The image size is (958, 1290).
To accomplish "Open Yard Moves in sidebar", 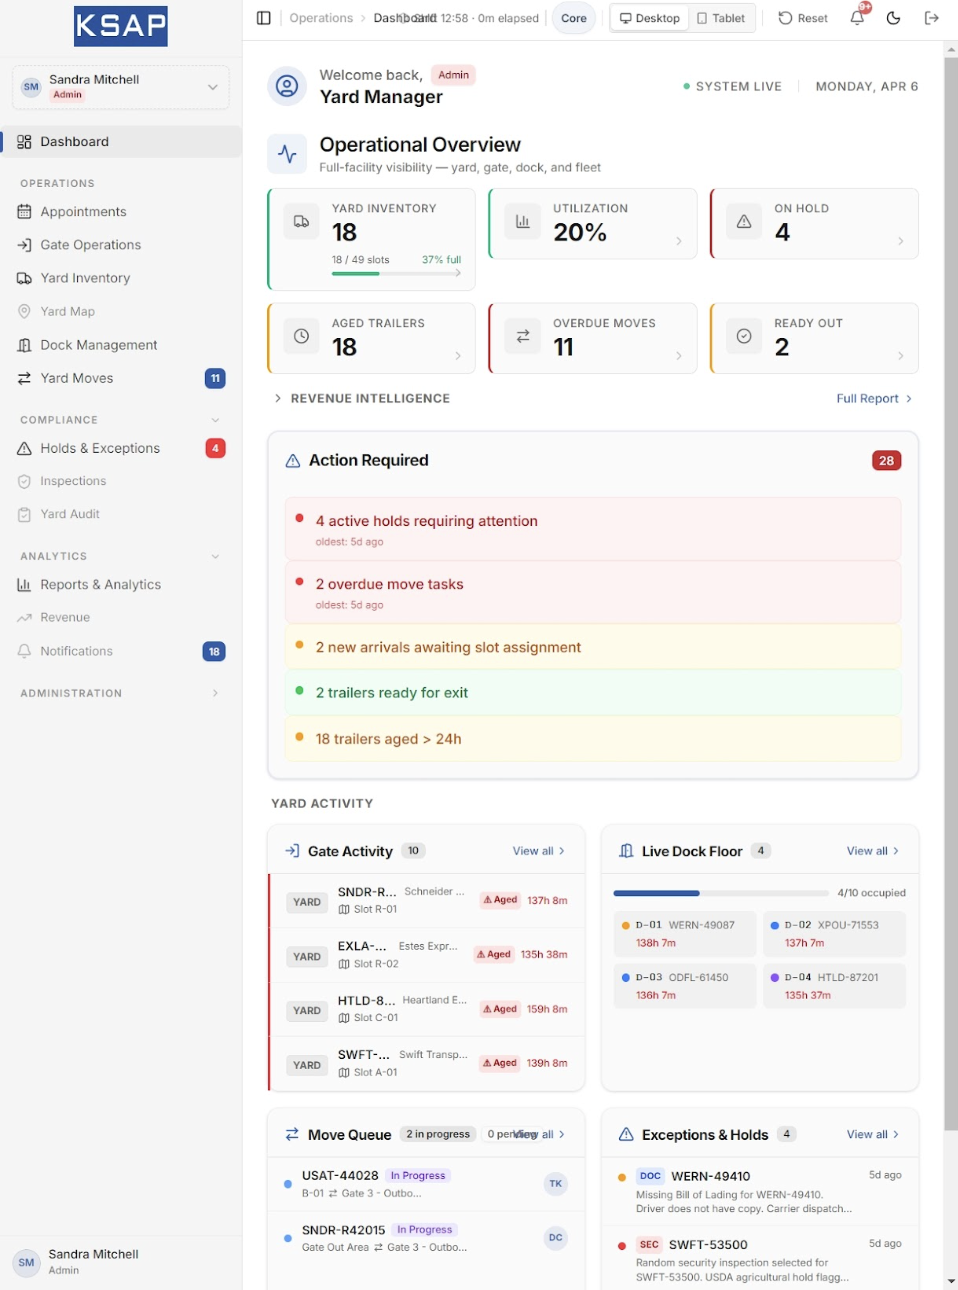I will pos(121,378).
